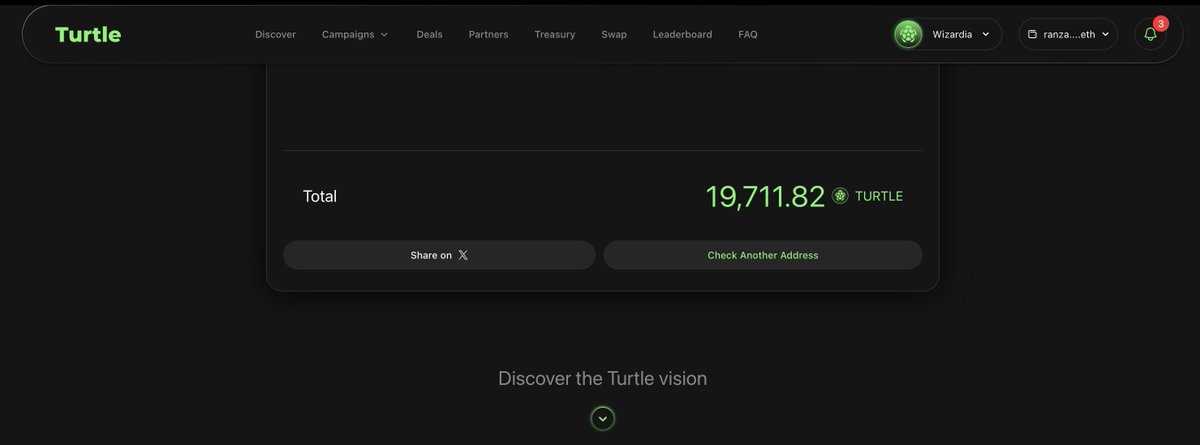This screenshot has height=445, width=1200.
Task: Go to the Deals page
Action: [x=429, y=34]
